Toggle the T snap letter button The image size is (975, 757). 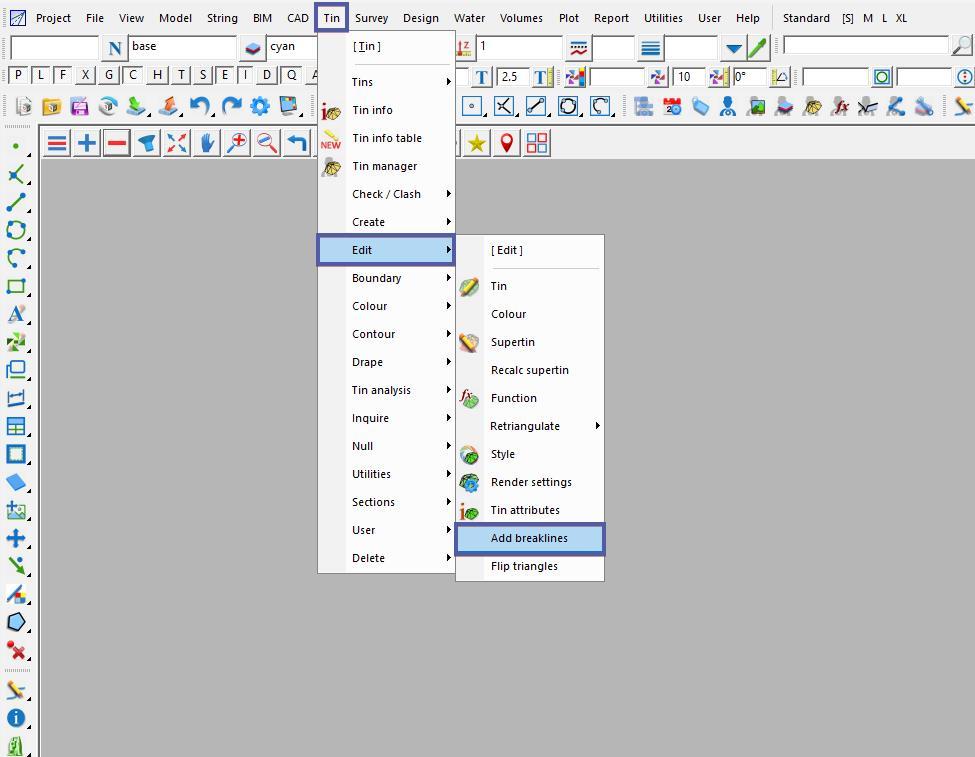181,76
